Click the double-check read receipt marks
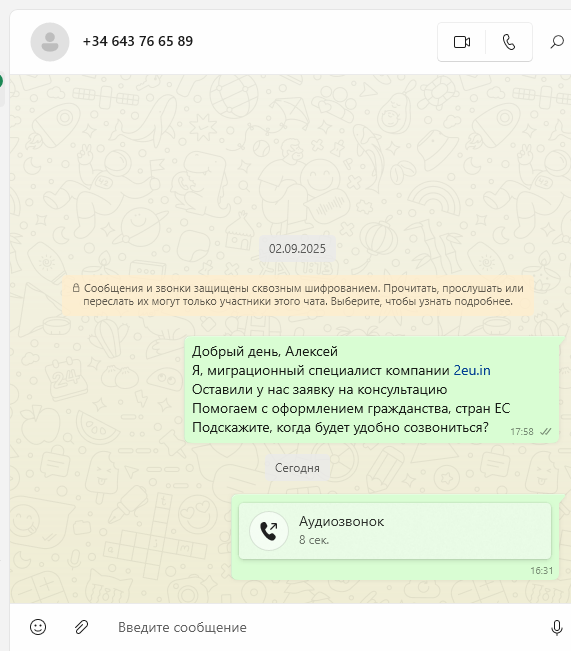Screen dimensions: 571x651 (x=545, y=432)
